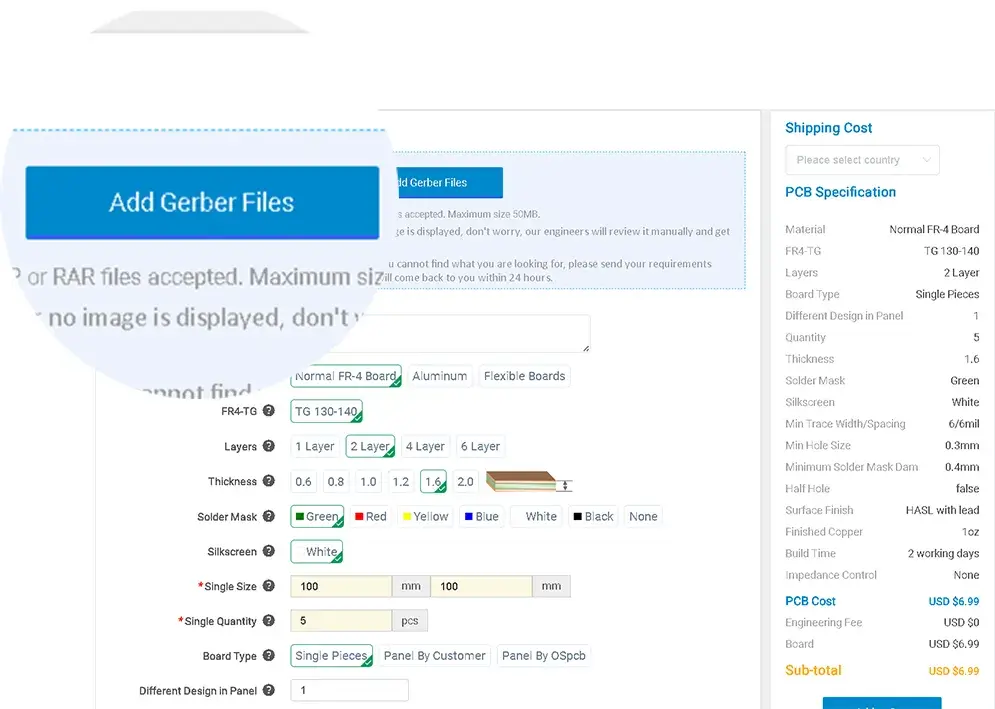Click the board thickness illustration image
995x709 pixels.
click(529, 482)
